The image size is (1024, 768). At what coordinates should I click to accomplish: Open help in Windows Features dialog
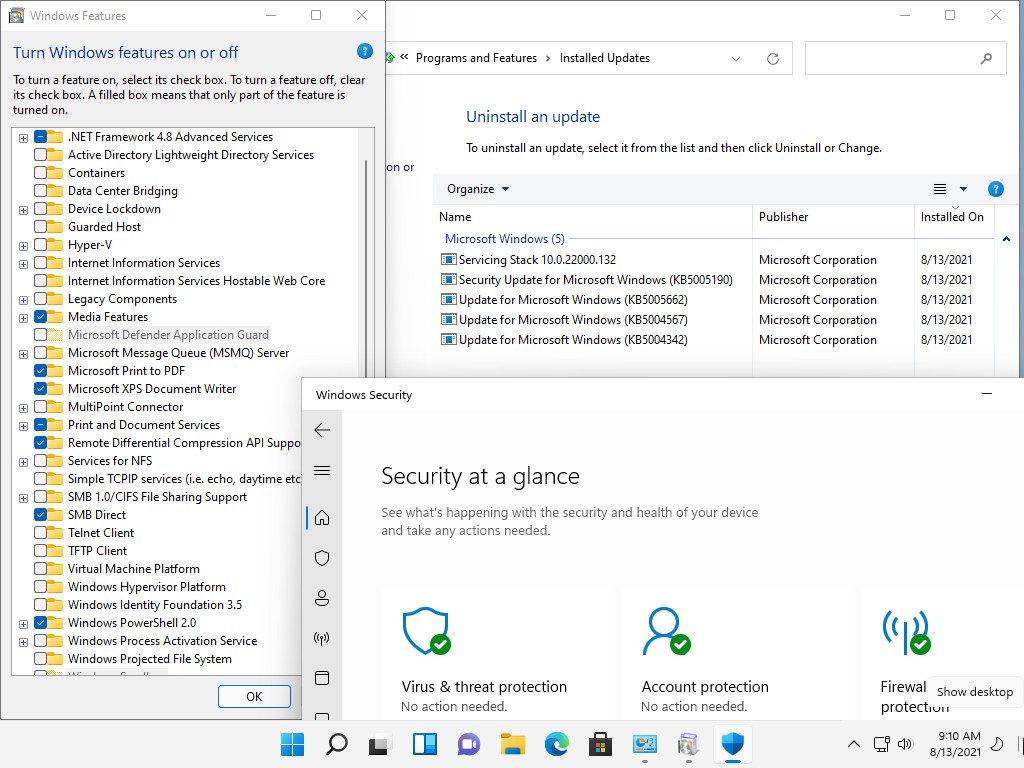pyautogui.click(x=365, y=51)
